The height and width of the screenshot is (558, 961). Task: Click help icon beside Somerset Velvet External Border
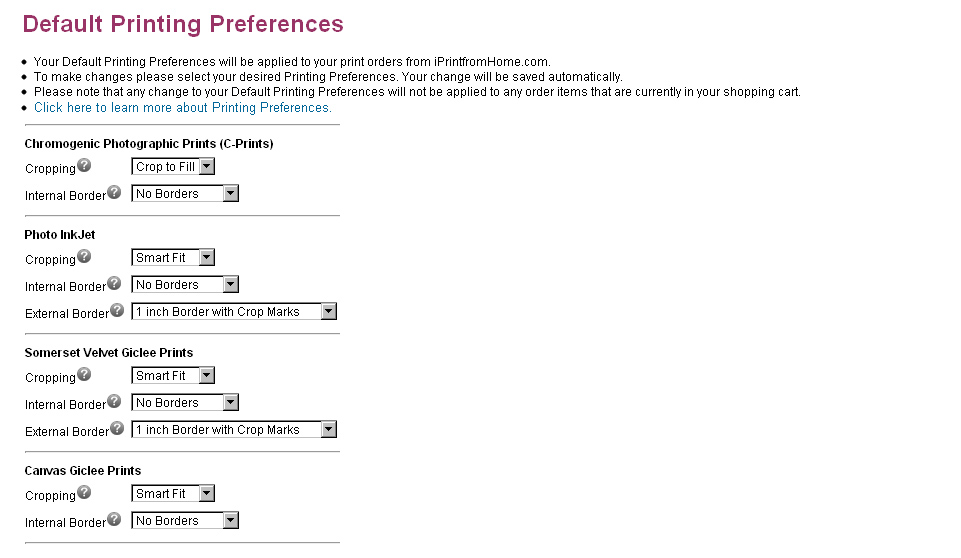(x=117, y=428)
